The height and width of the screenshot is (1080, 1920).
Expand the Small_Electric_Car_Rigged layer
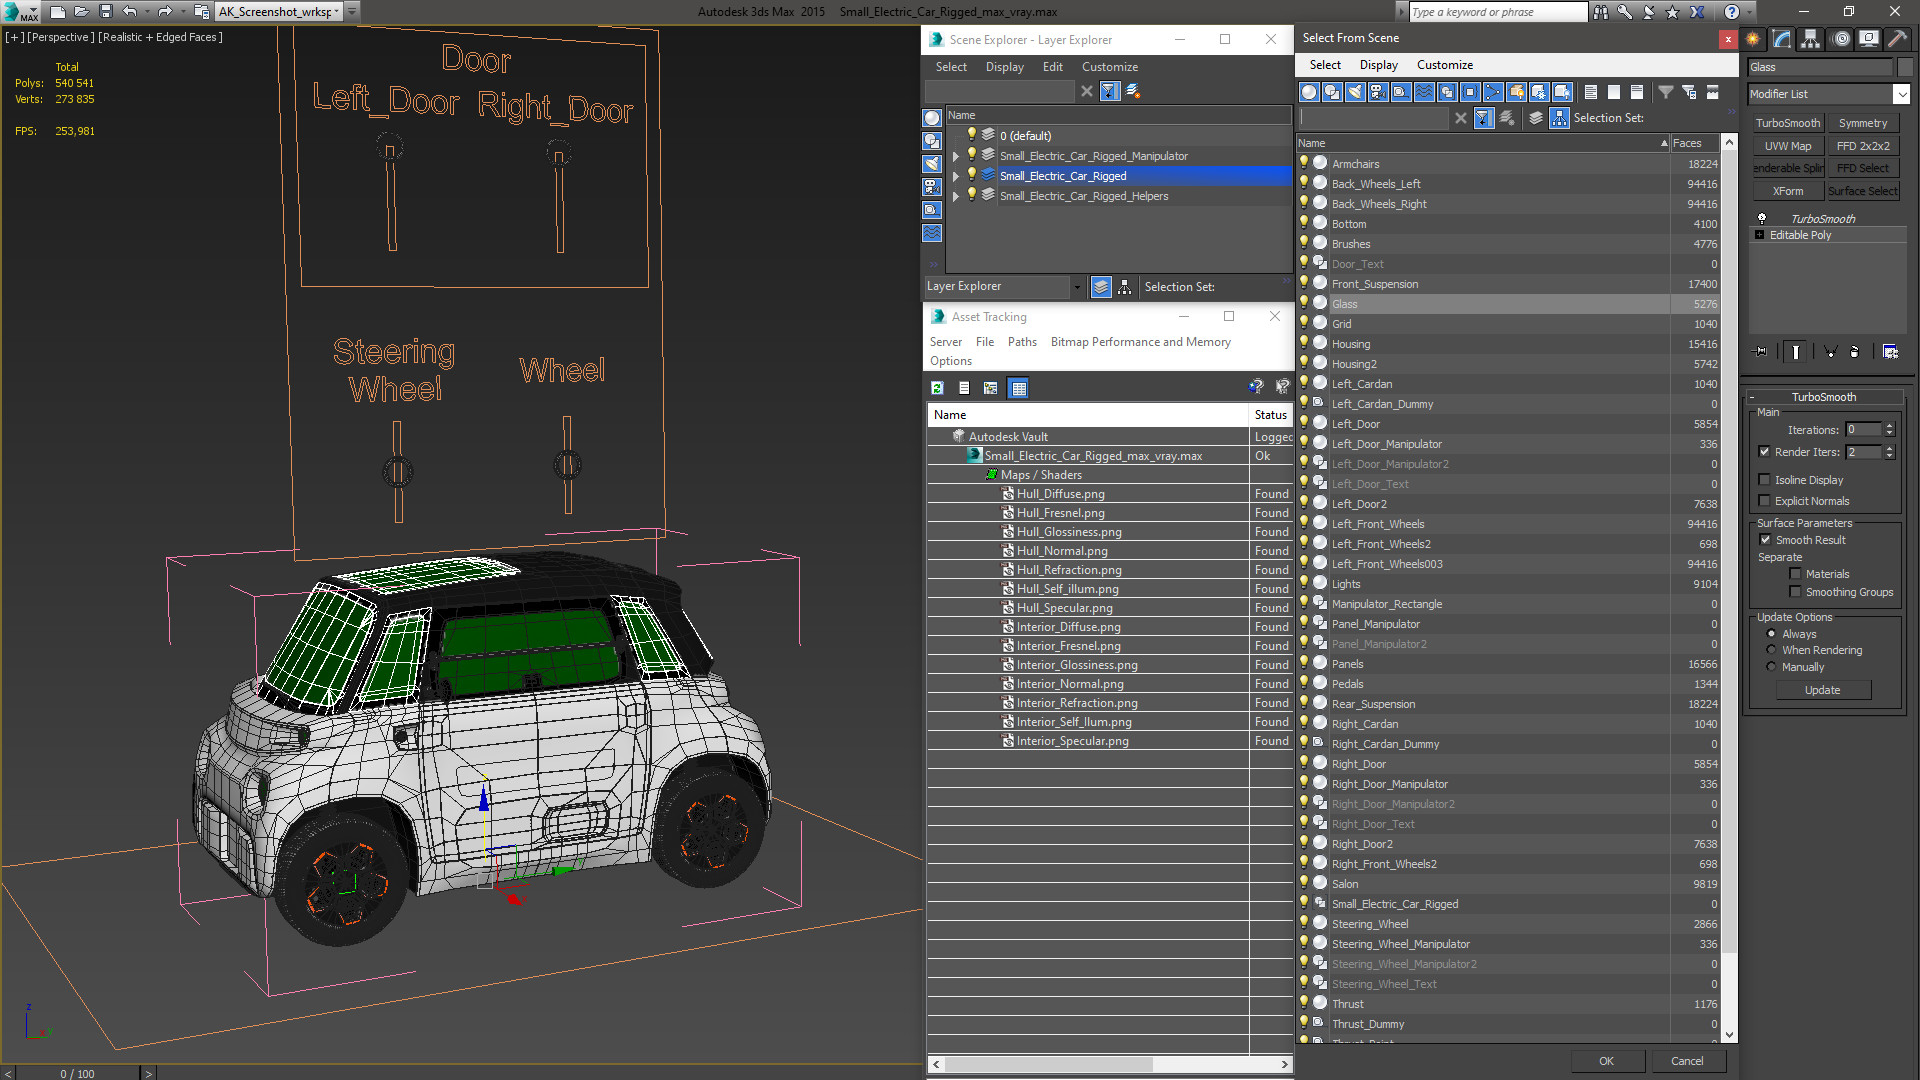pos(956,176)
